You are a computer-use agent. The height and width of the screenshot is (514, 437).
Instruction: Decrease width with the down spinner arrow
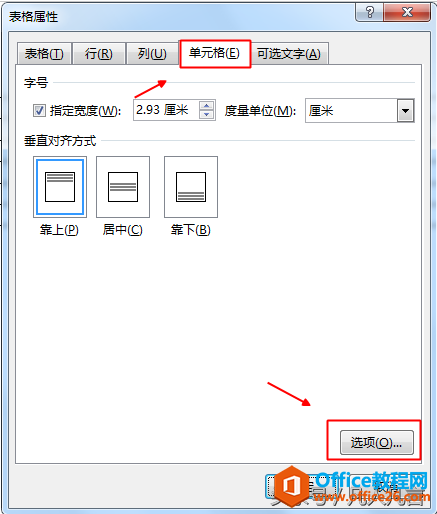click(x=207, y=115)
